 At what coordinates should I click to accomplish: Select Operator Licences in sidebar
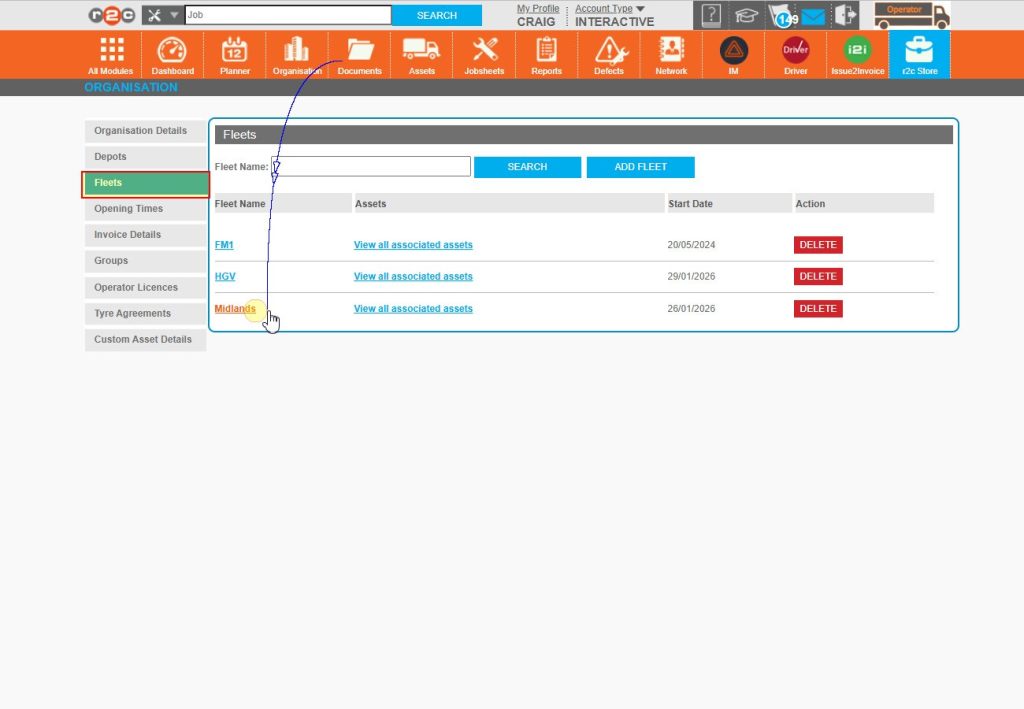point(145,287)
